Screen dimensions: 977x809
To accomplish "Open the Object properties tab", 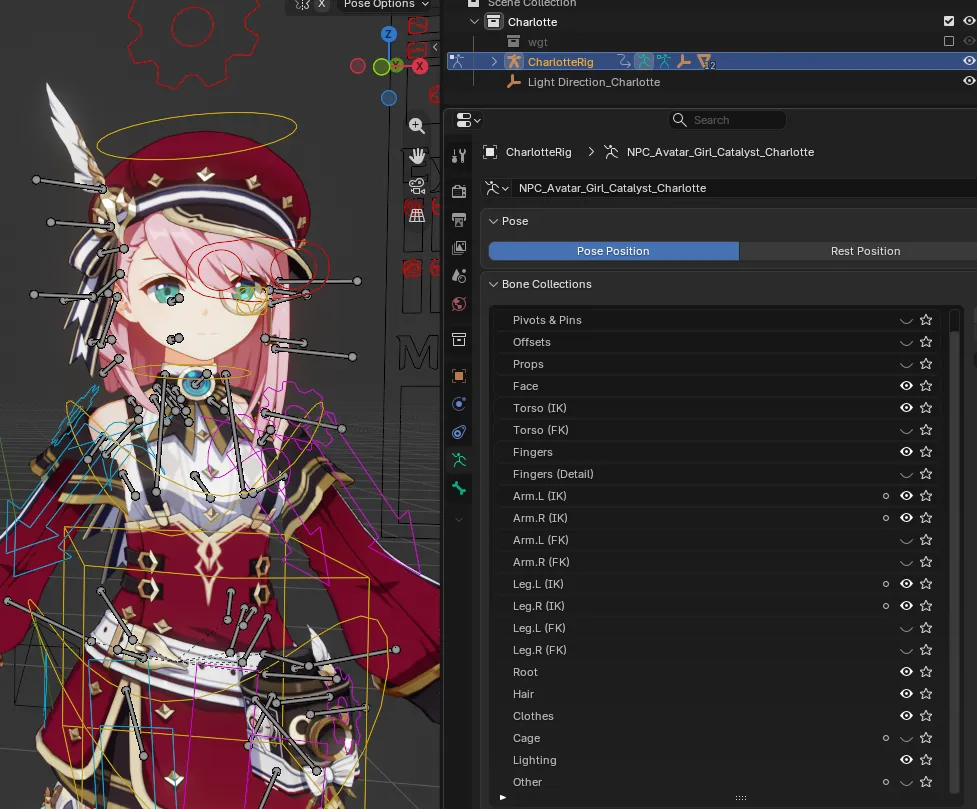I will (x=459, y=376).
